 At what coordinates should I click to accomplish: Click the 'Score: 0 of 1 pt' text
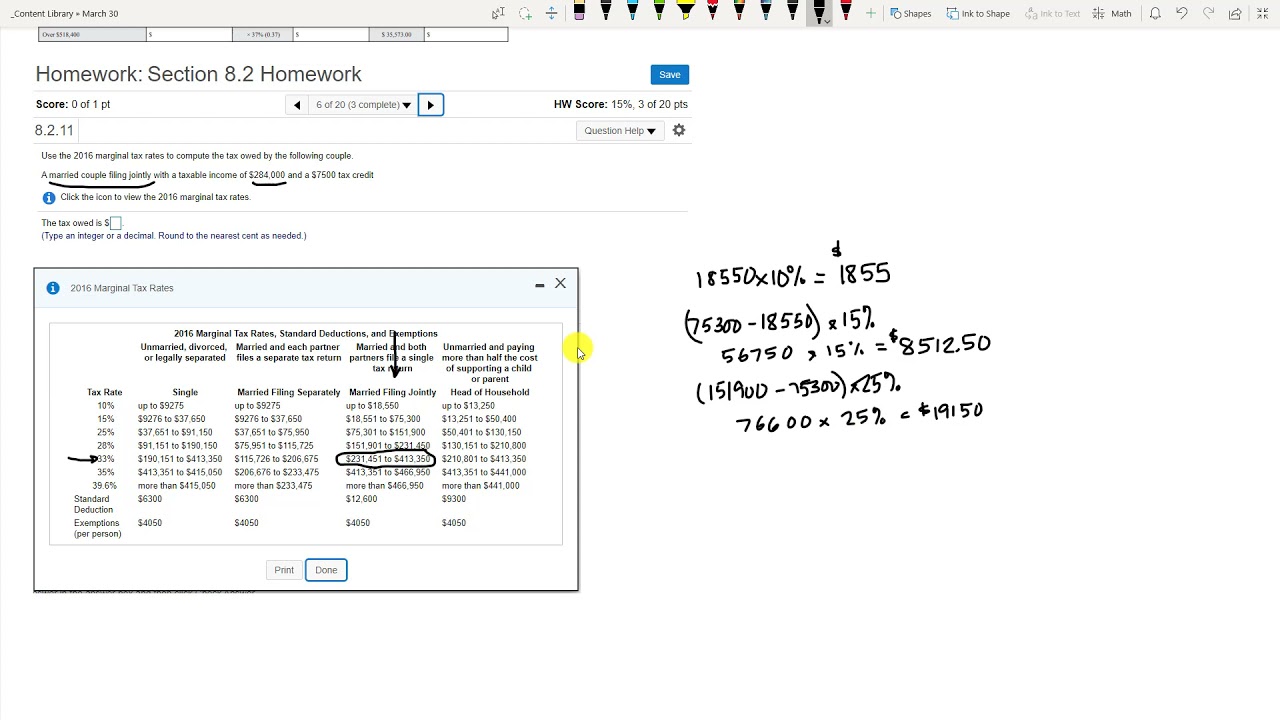[73, 104]
